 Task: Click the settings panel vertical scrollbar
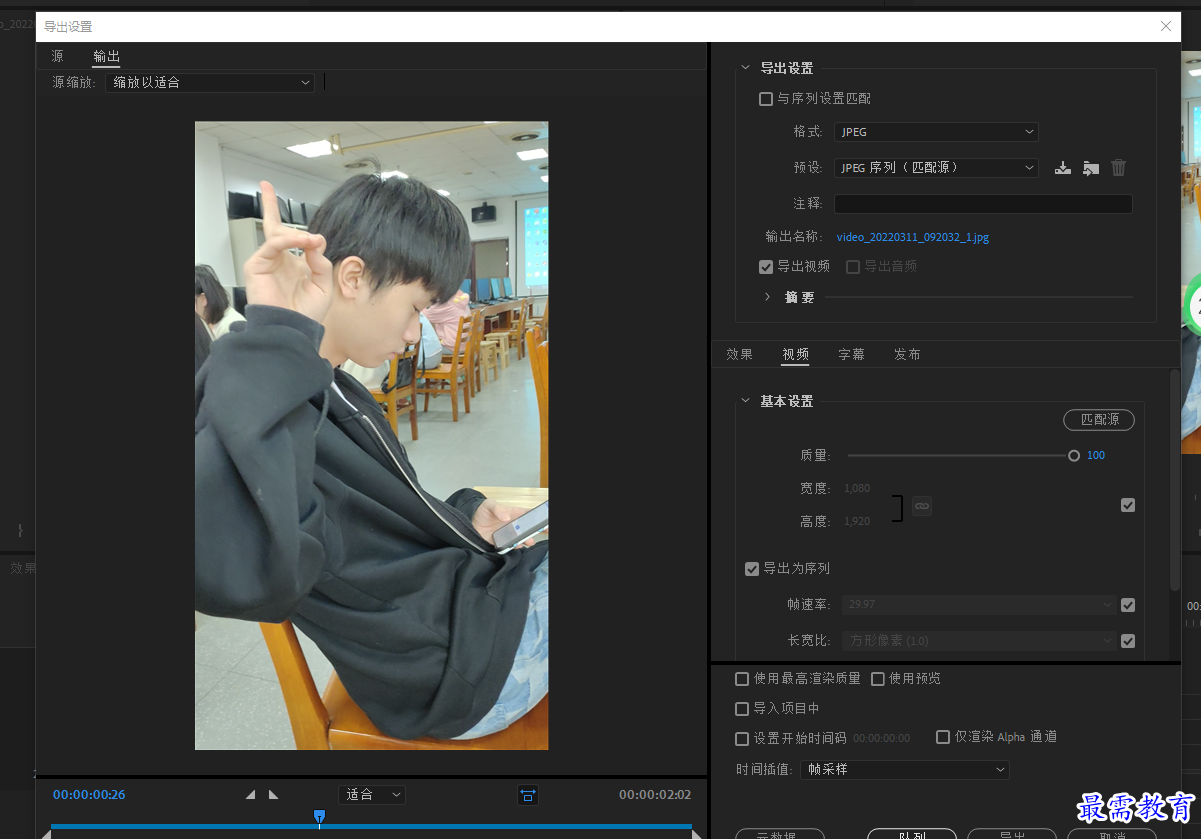pos(1175,480)
